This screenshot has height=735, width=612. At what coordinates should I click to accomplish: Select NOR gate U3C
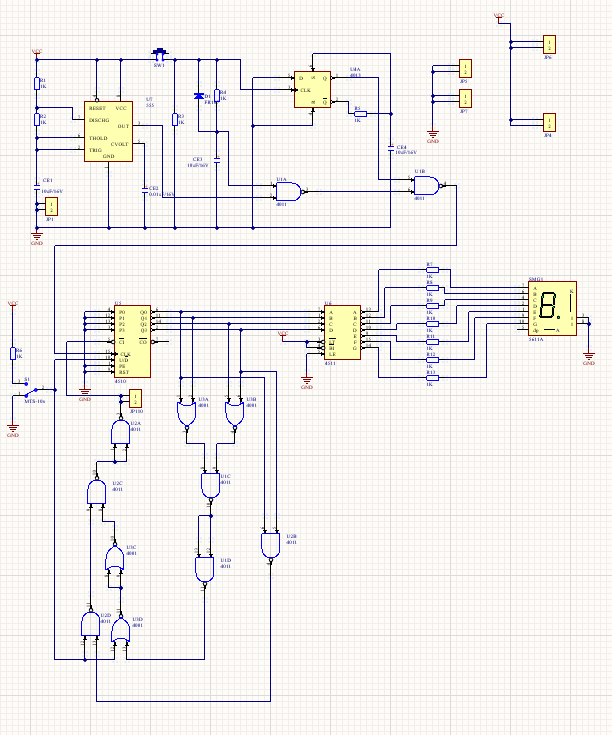pyautogui.click(x=115, y=558)
